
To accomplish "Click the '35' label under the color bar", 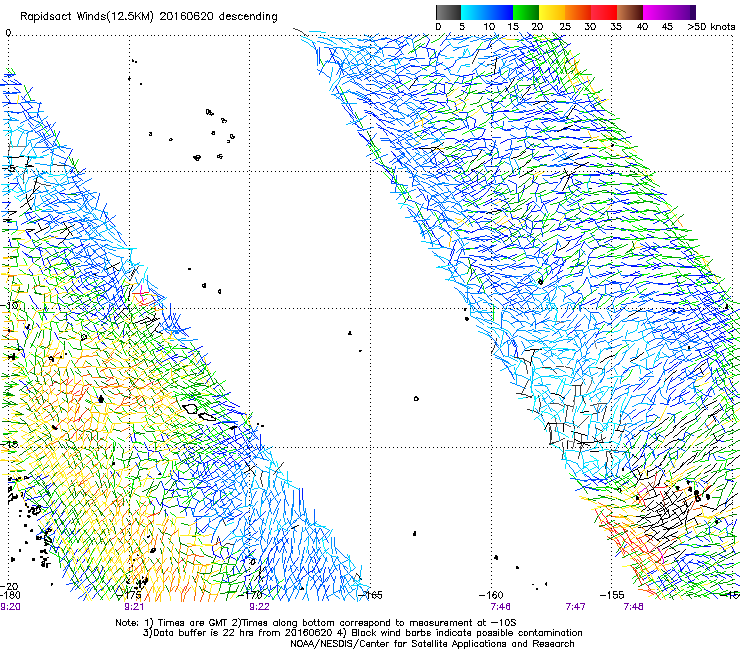I will pyautogui.click(x=616, y=27).
